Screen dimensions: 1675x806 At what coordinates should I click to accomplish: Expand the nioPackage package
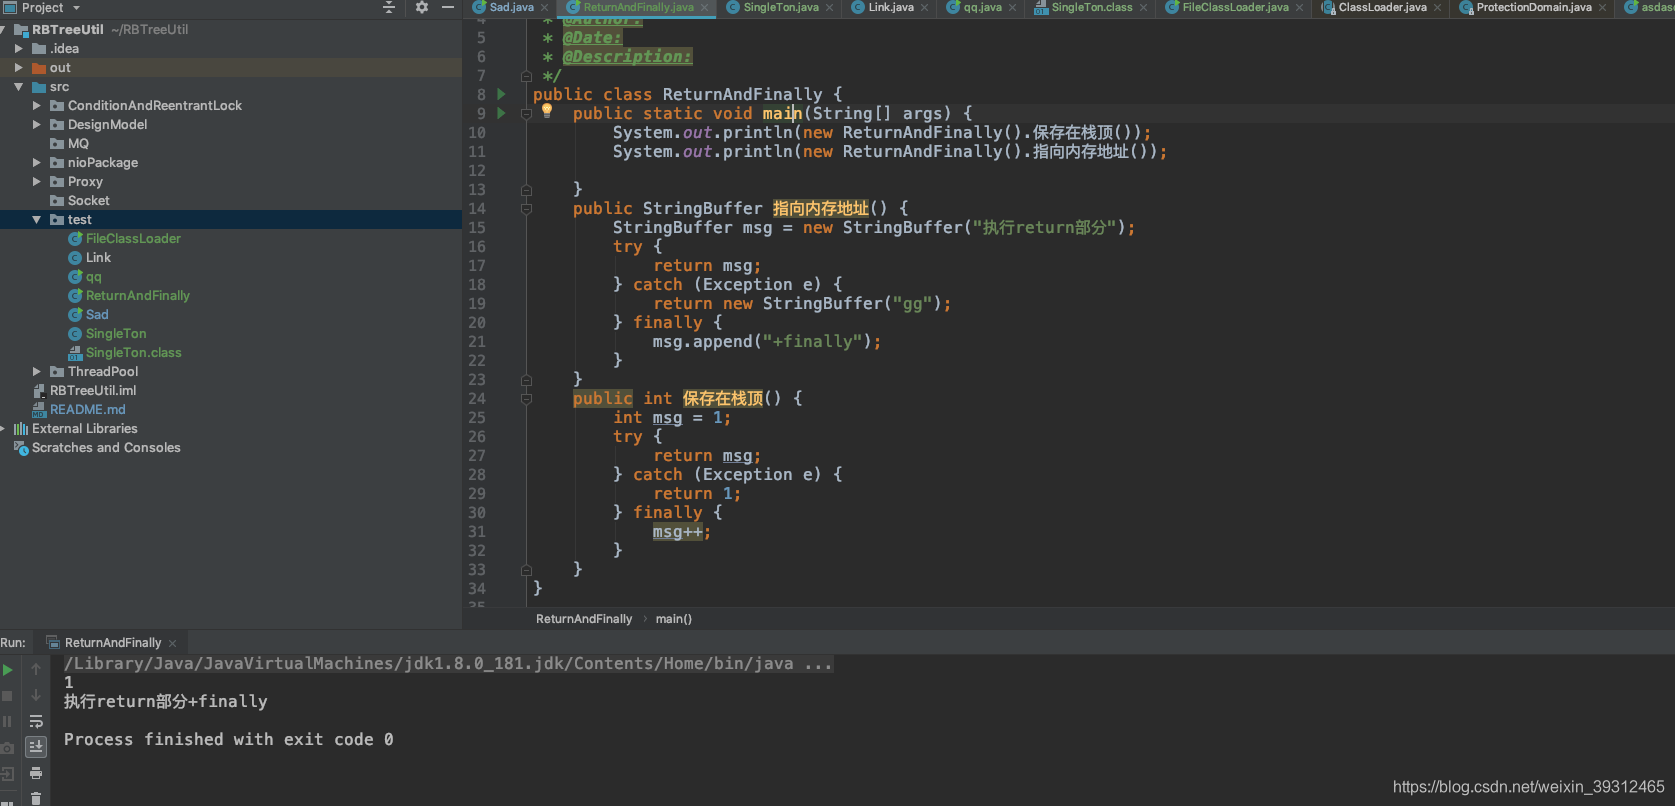click(37, 162)
